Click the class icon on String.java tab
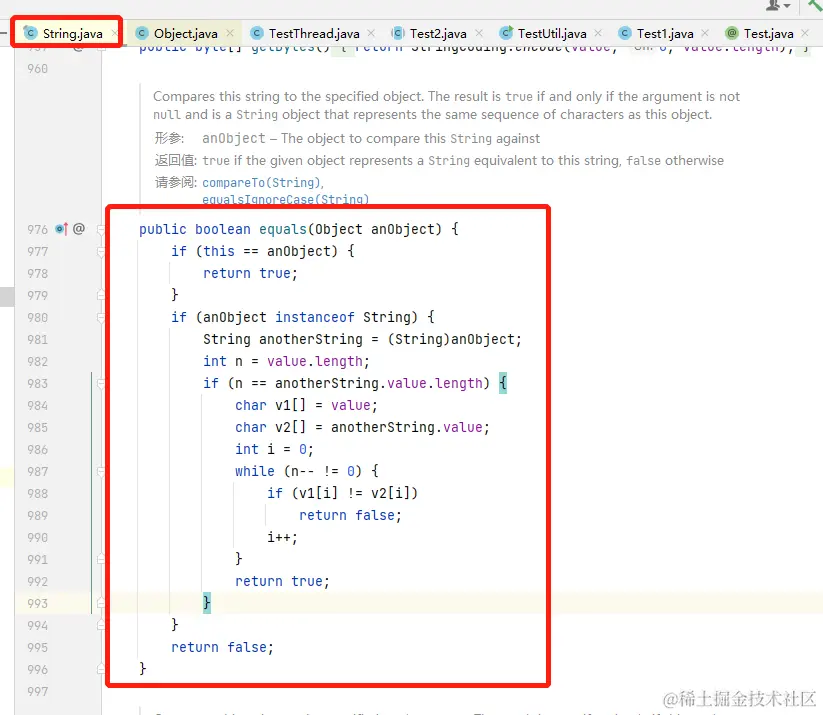 [30, 33]
